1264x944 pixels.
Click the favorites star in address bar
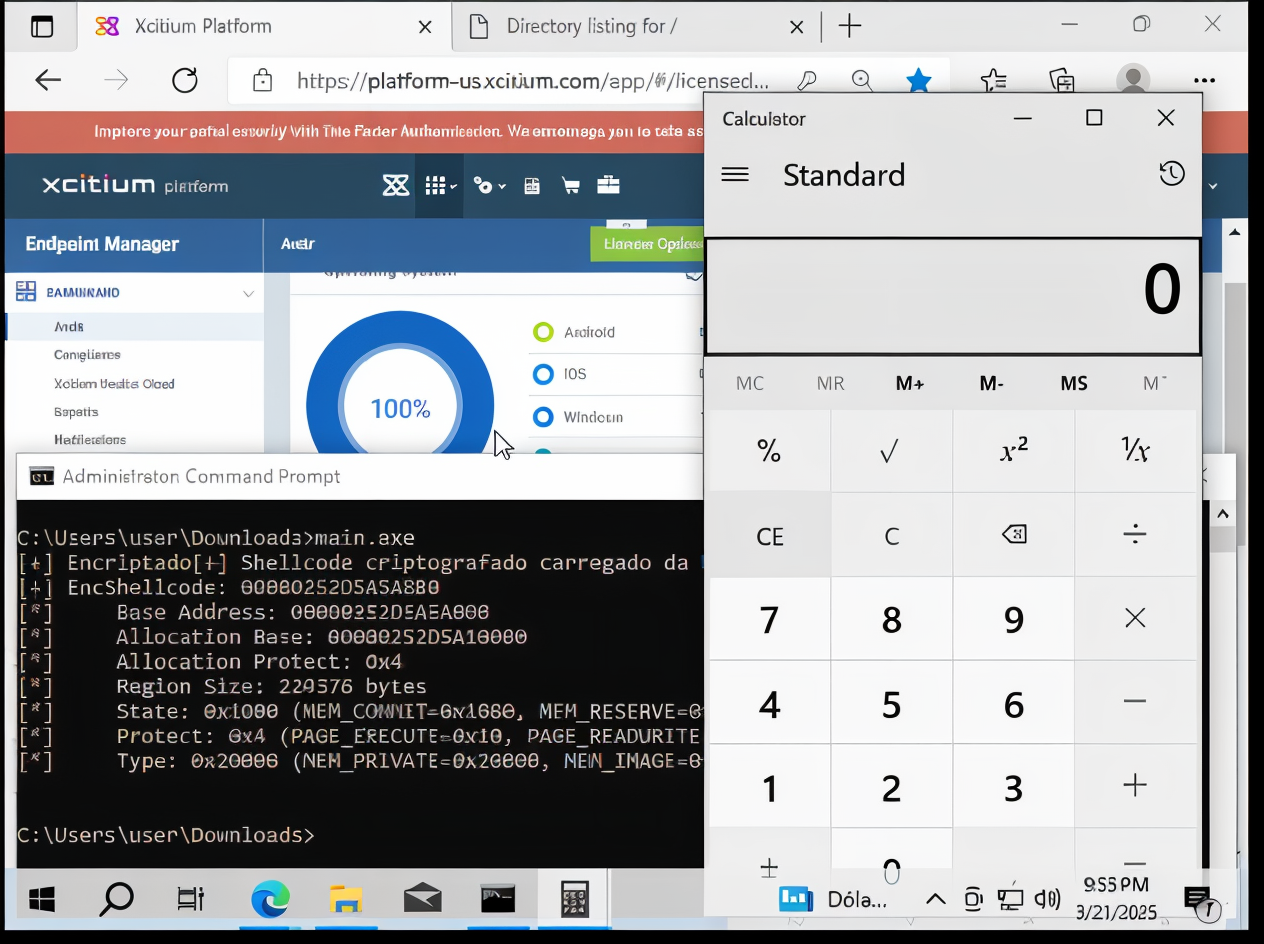(918, 81)
